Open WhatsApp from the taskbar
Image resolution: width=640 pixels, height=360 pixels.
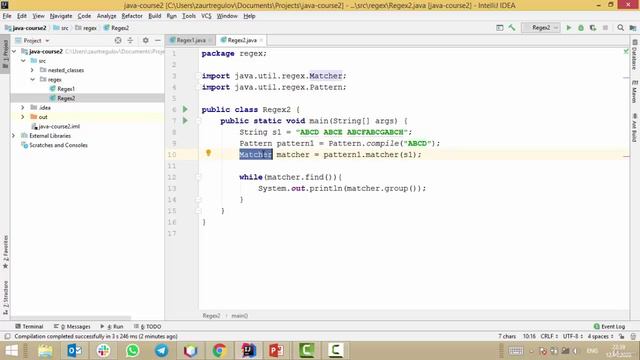tap(132, 351)
